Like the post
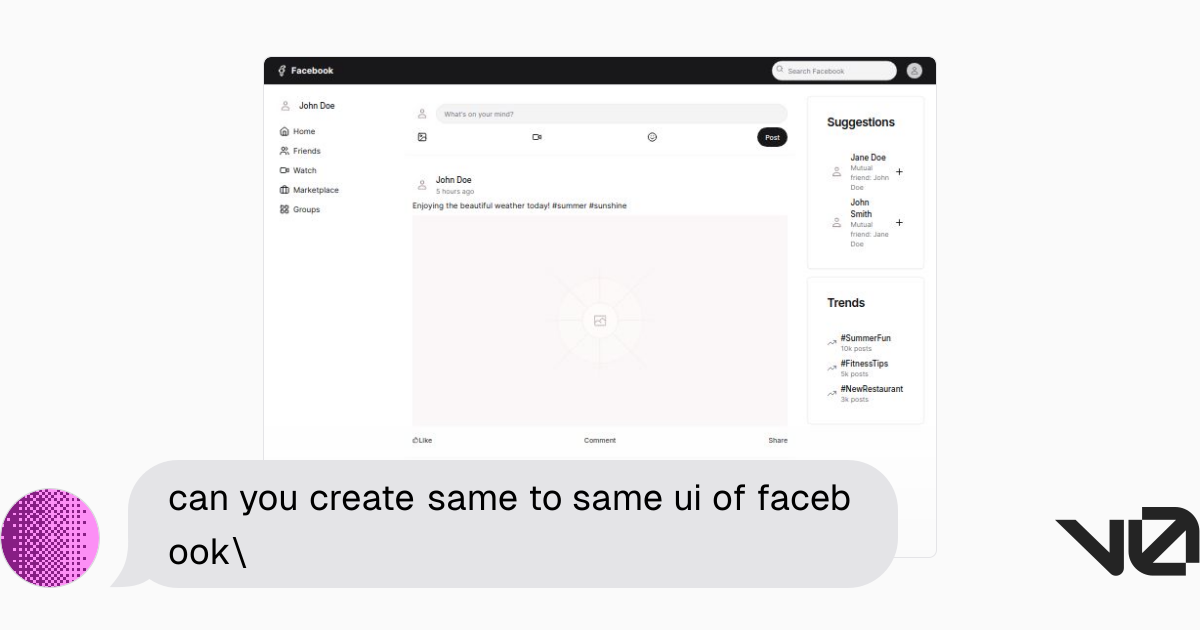 point(422,440)
